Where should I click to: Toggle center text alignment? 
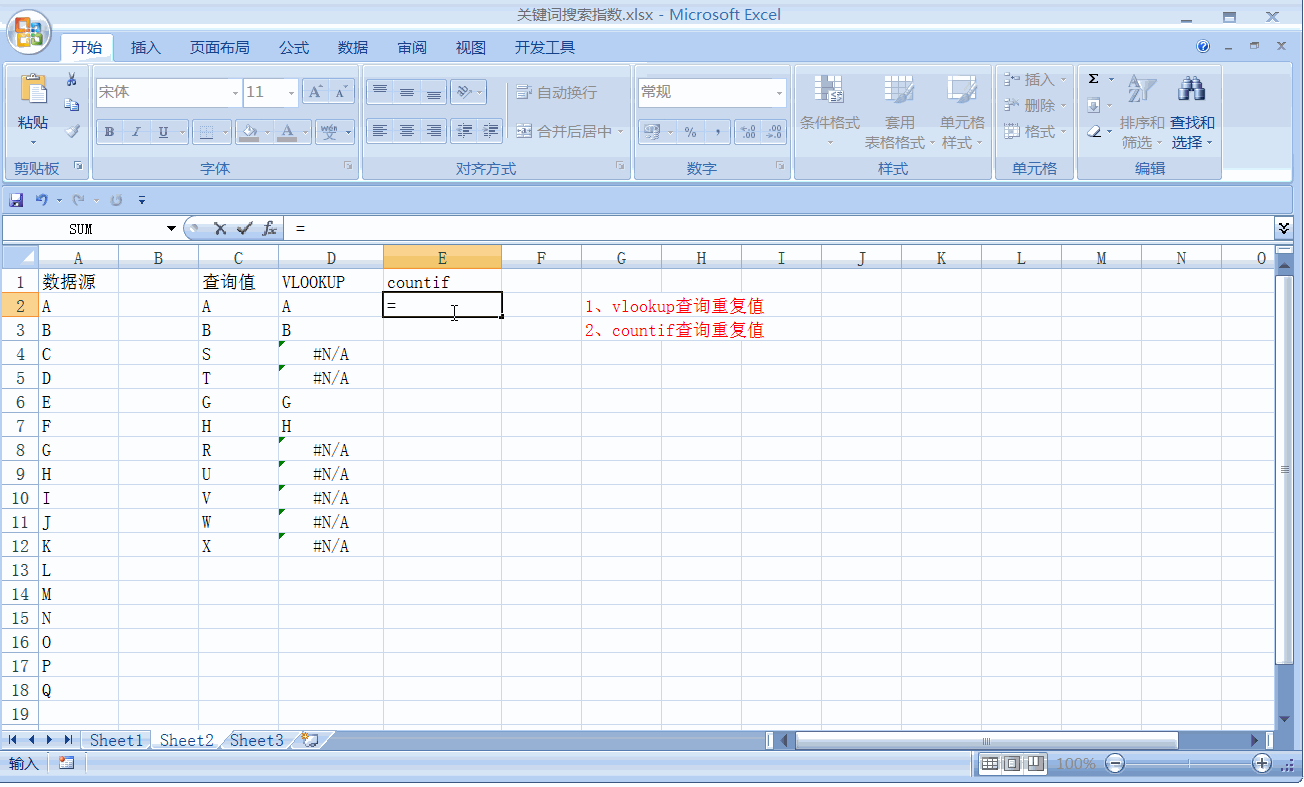[x=406, y=131]
